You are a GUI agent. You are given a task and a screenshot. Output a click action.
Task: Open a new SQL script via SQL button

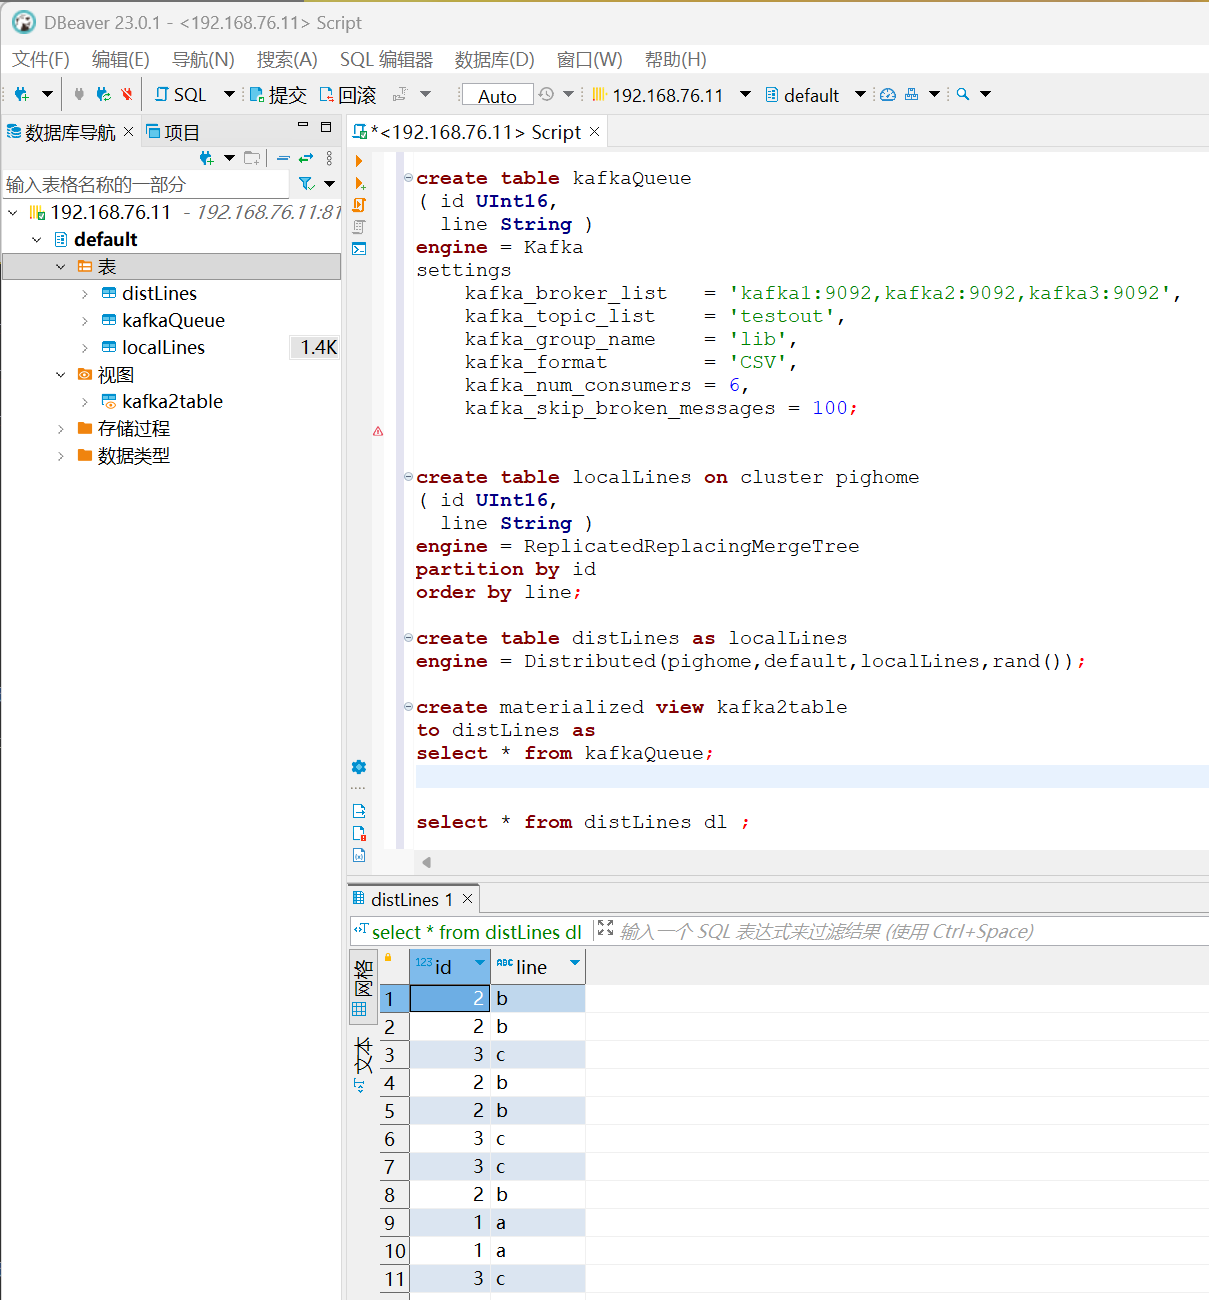click(x=181, y=94)
